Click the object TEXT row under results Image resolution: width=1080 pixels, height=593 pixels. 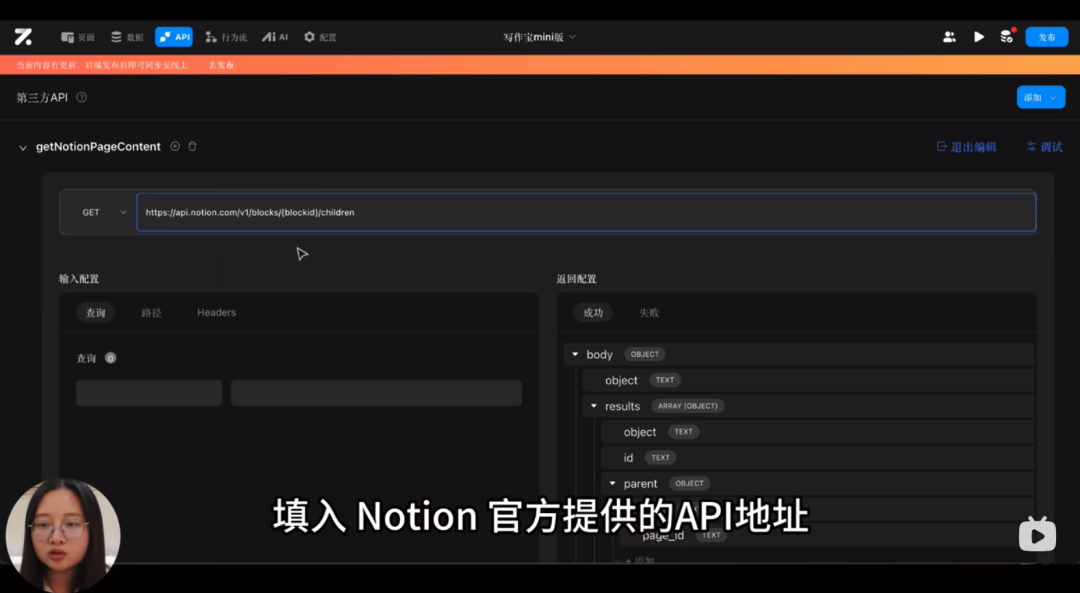click(x=817, y=432)
